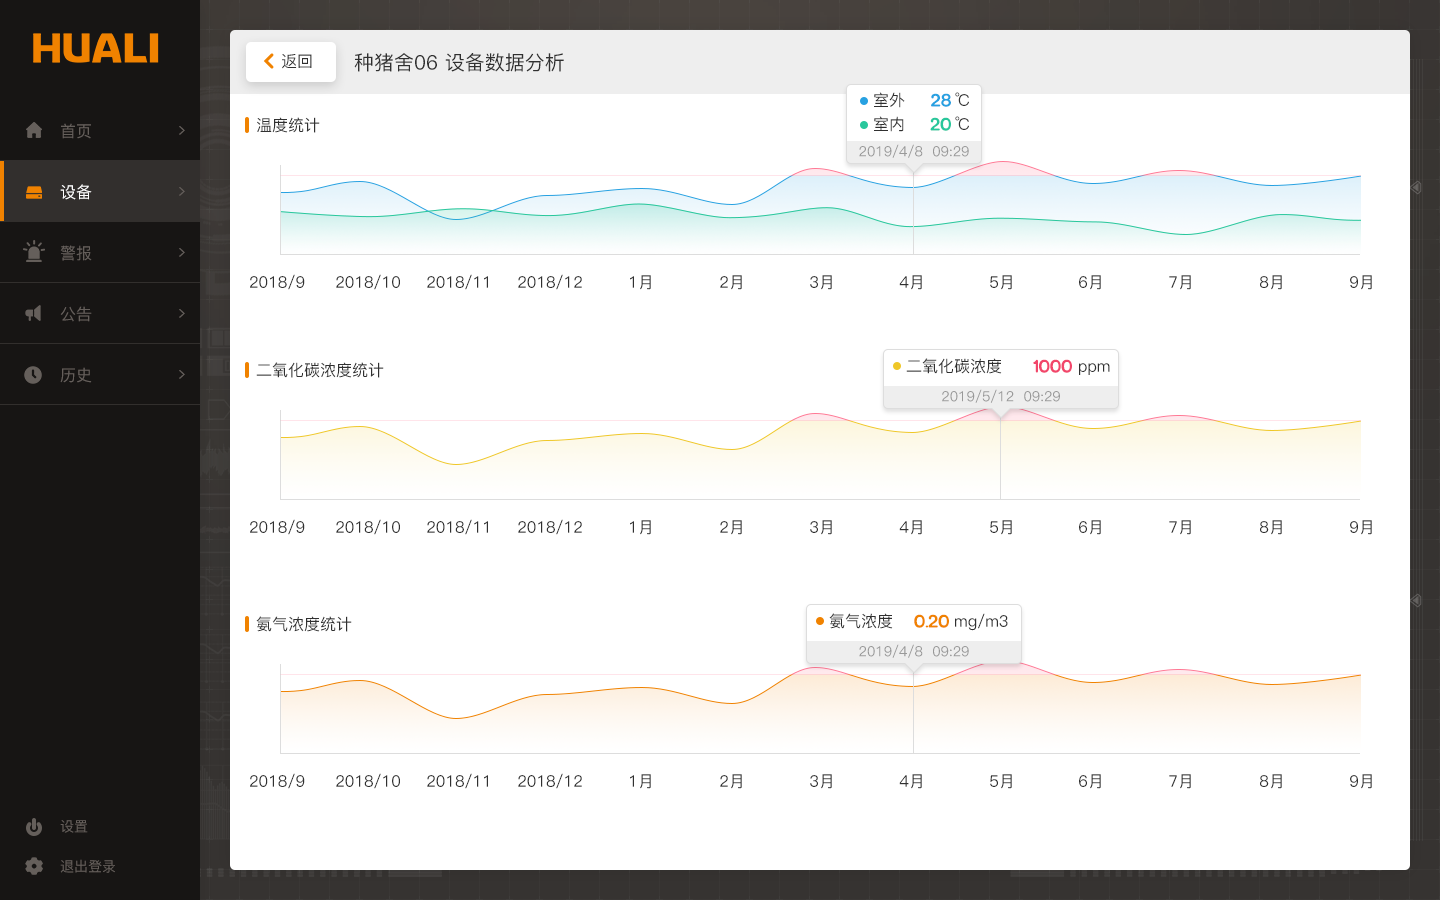The height and width of the screenshot is (900, 1440).
Task: Click the home icon in sidebar
Action: tap(34, 130)
